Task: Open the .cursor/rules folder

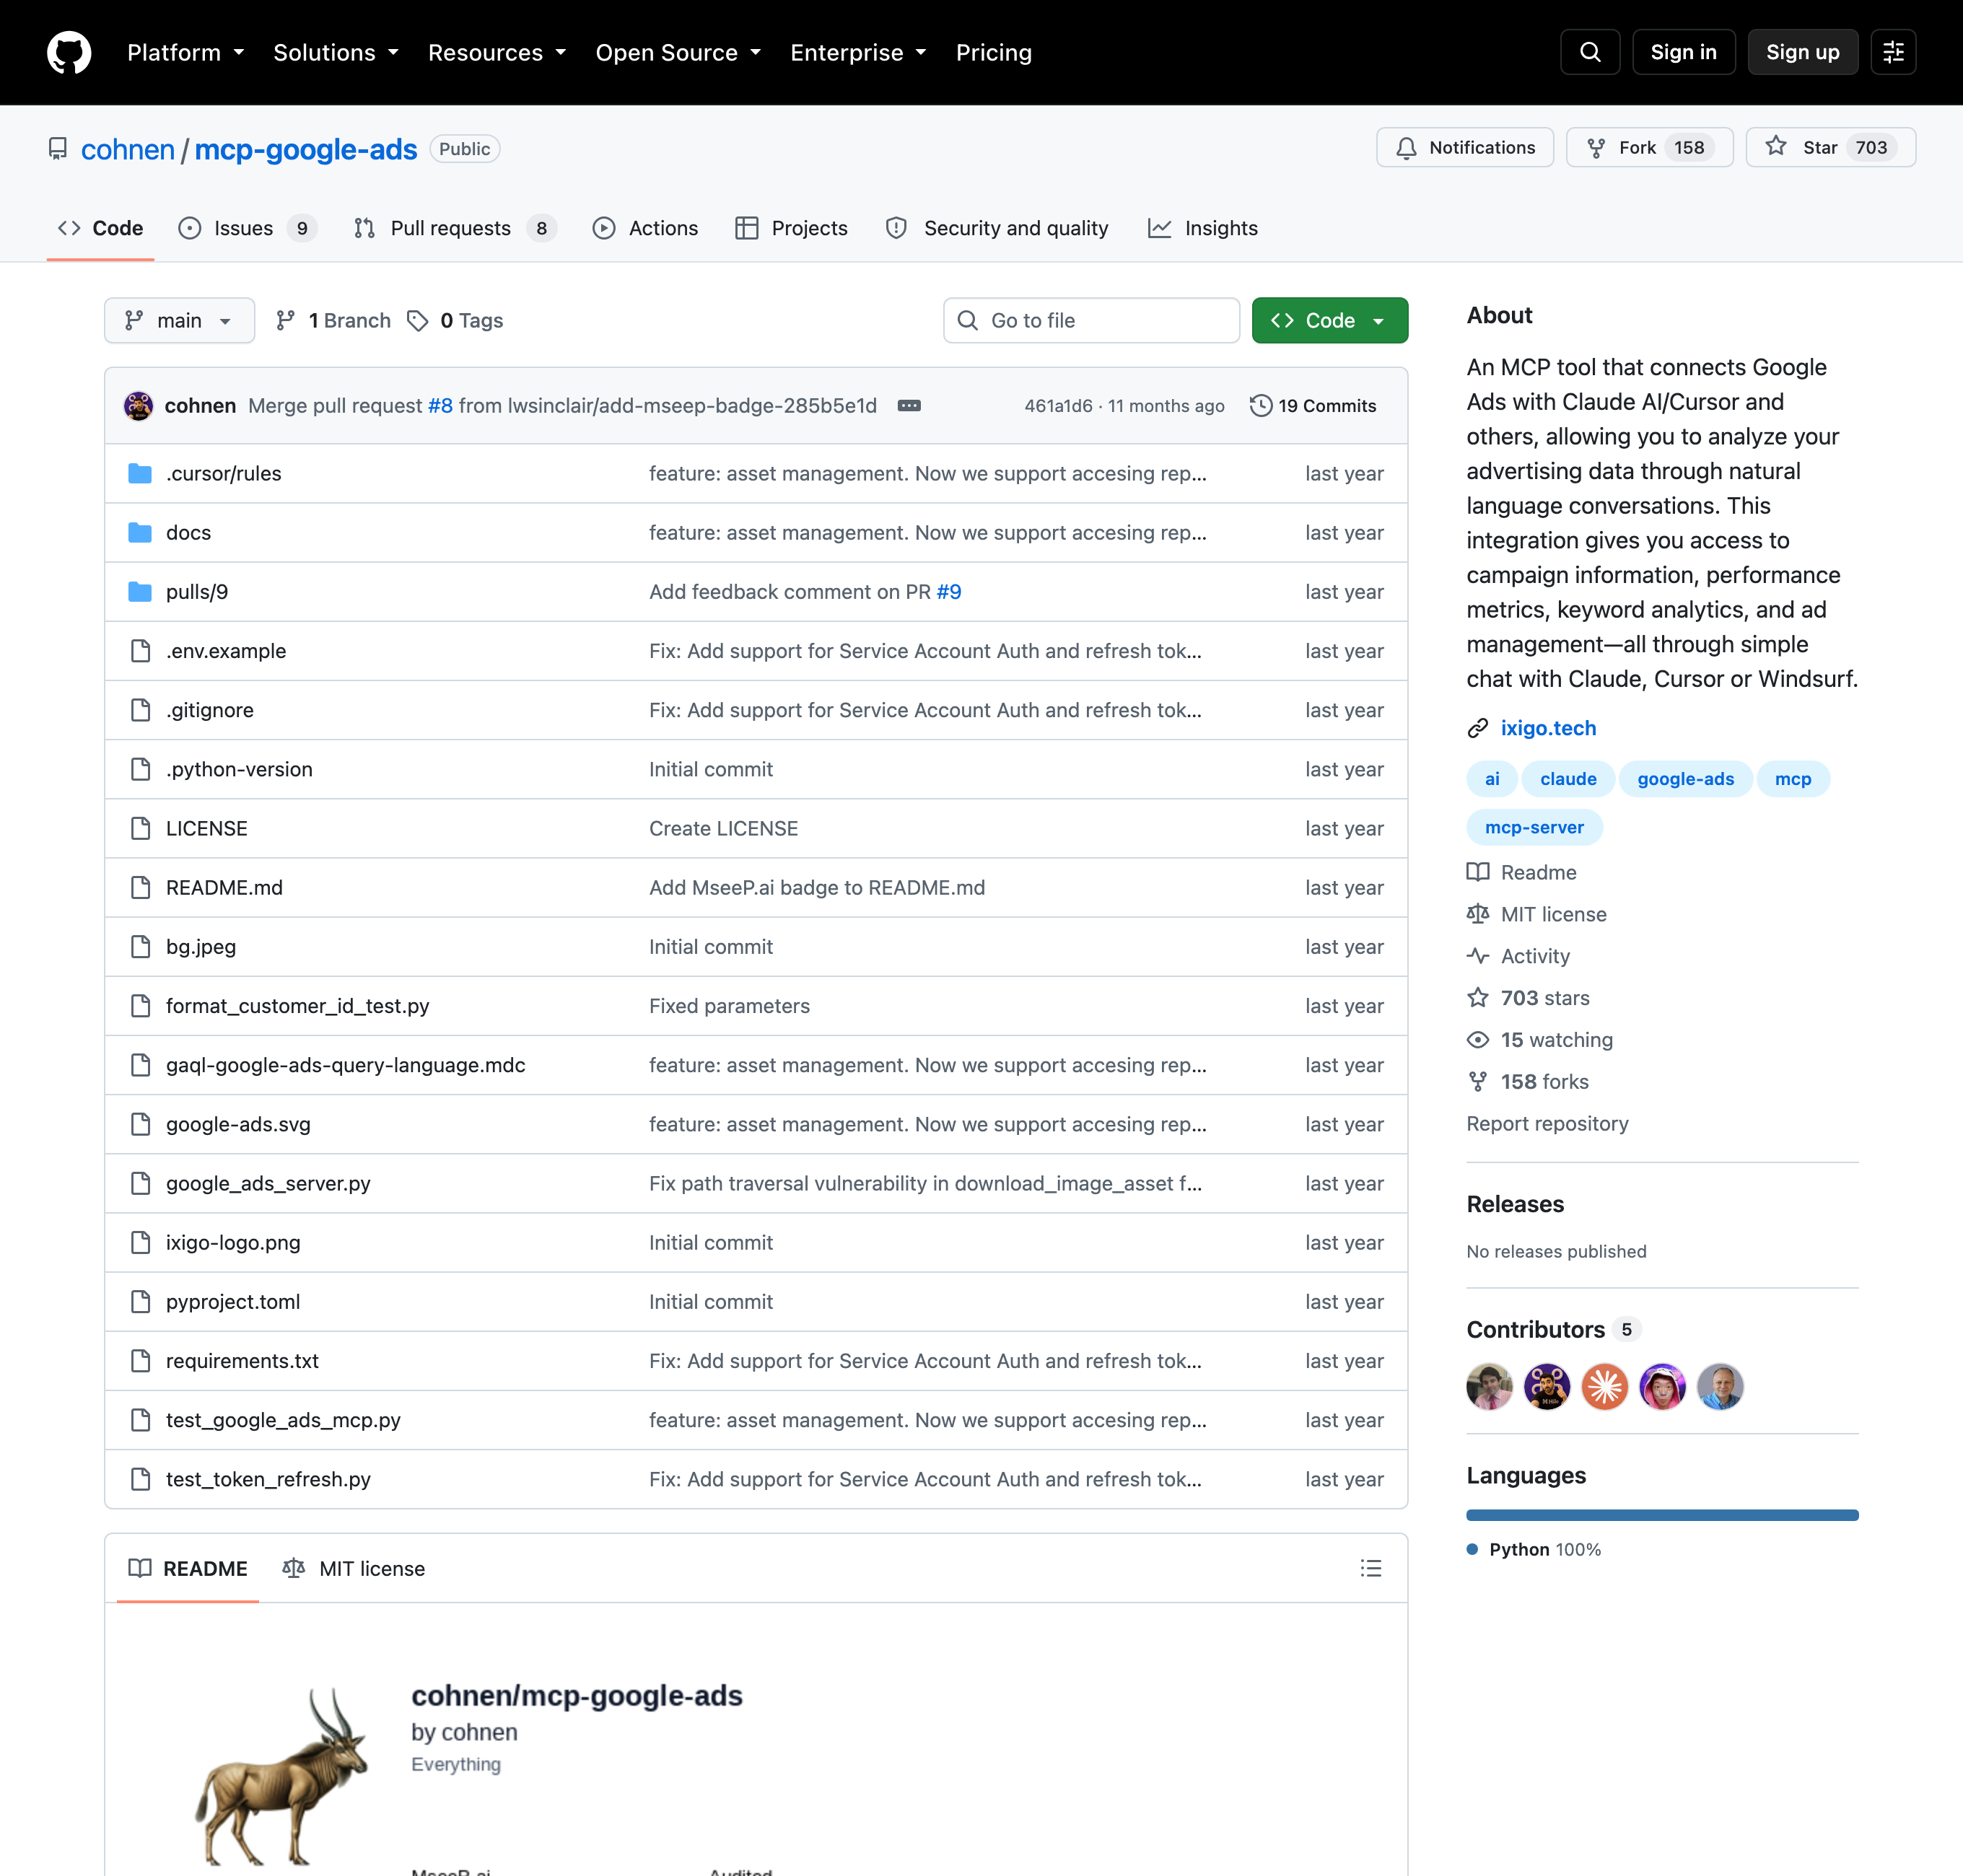Action: (223, 473)
